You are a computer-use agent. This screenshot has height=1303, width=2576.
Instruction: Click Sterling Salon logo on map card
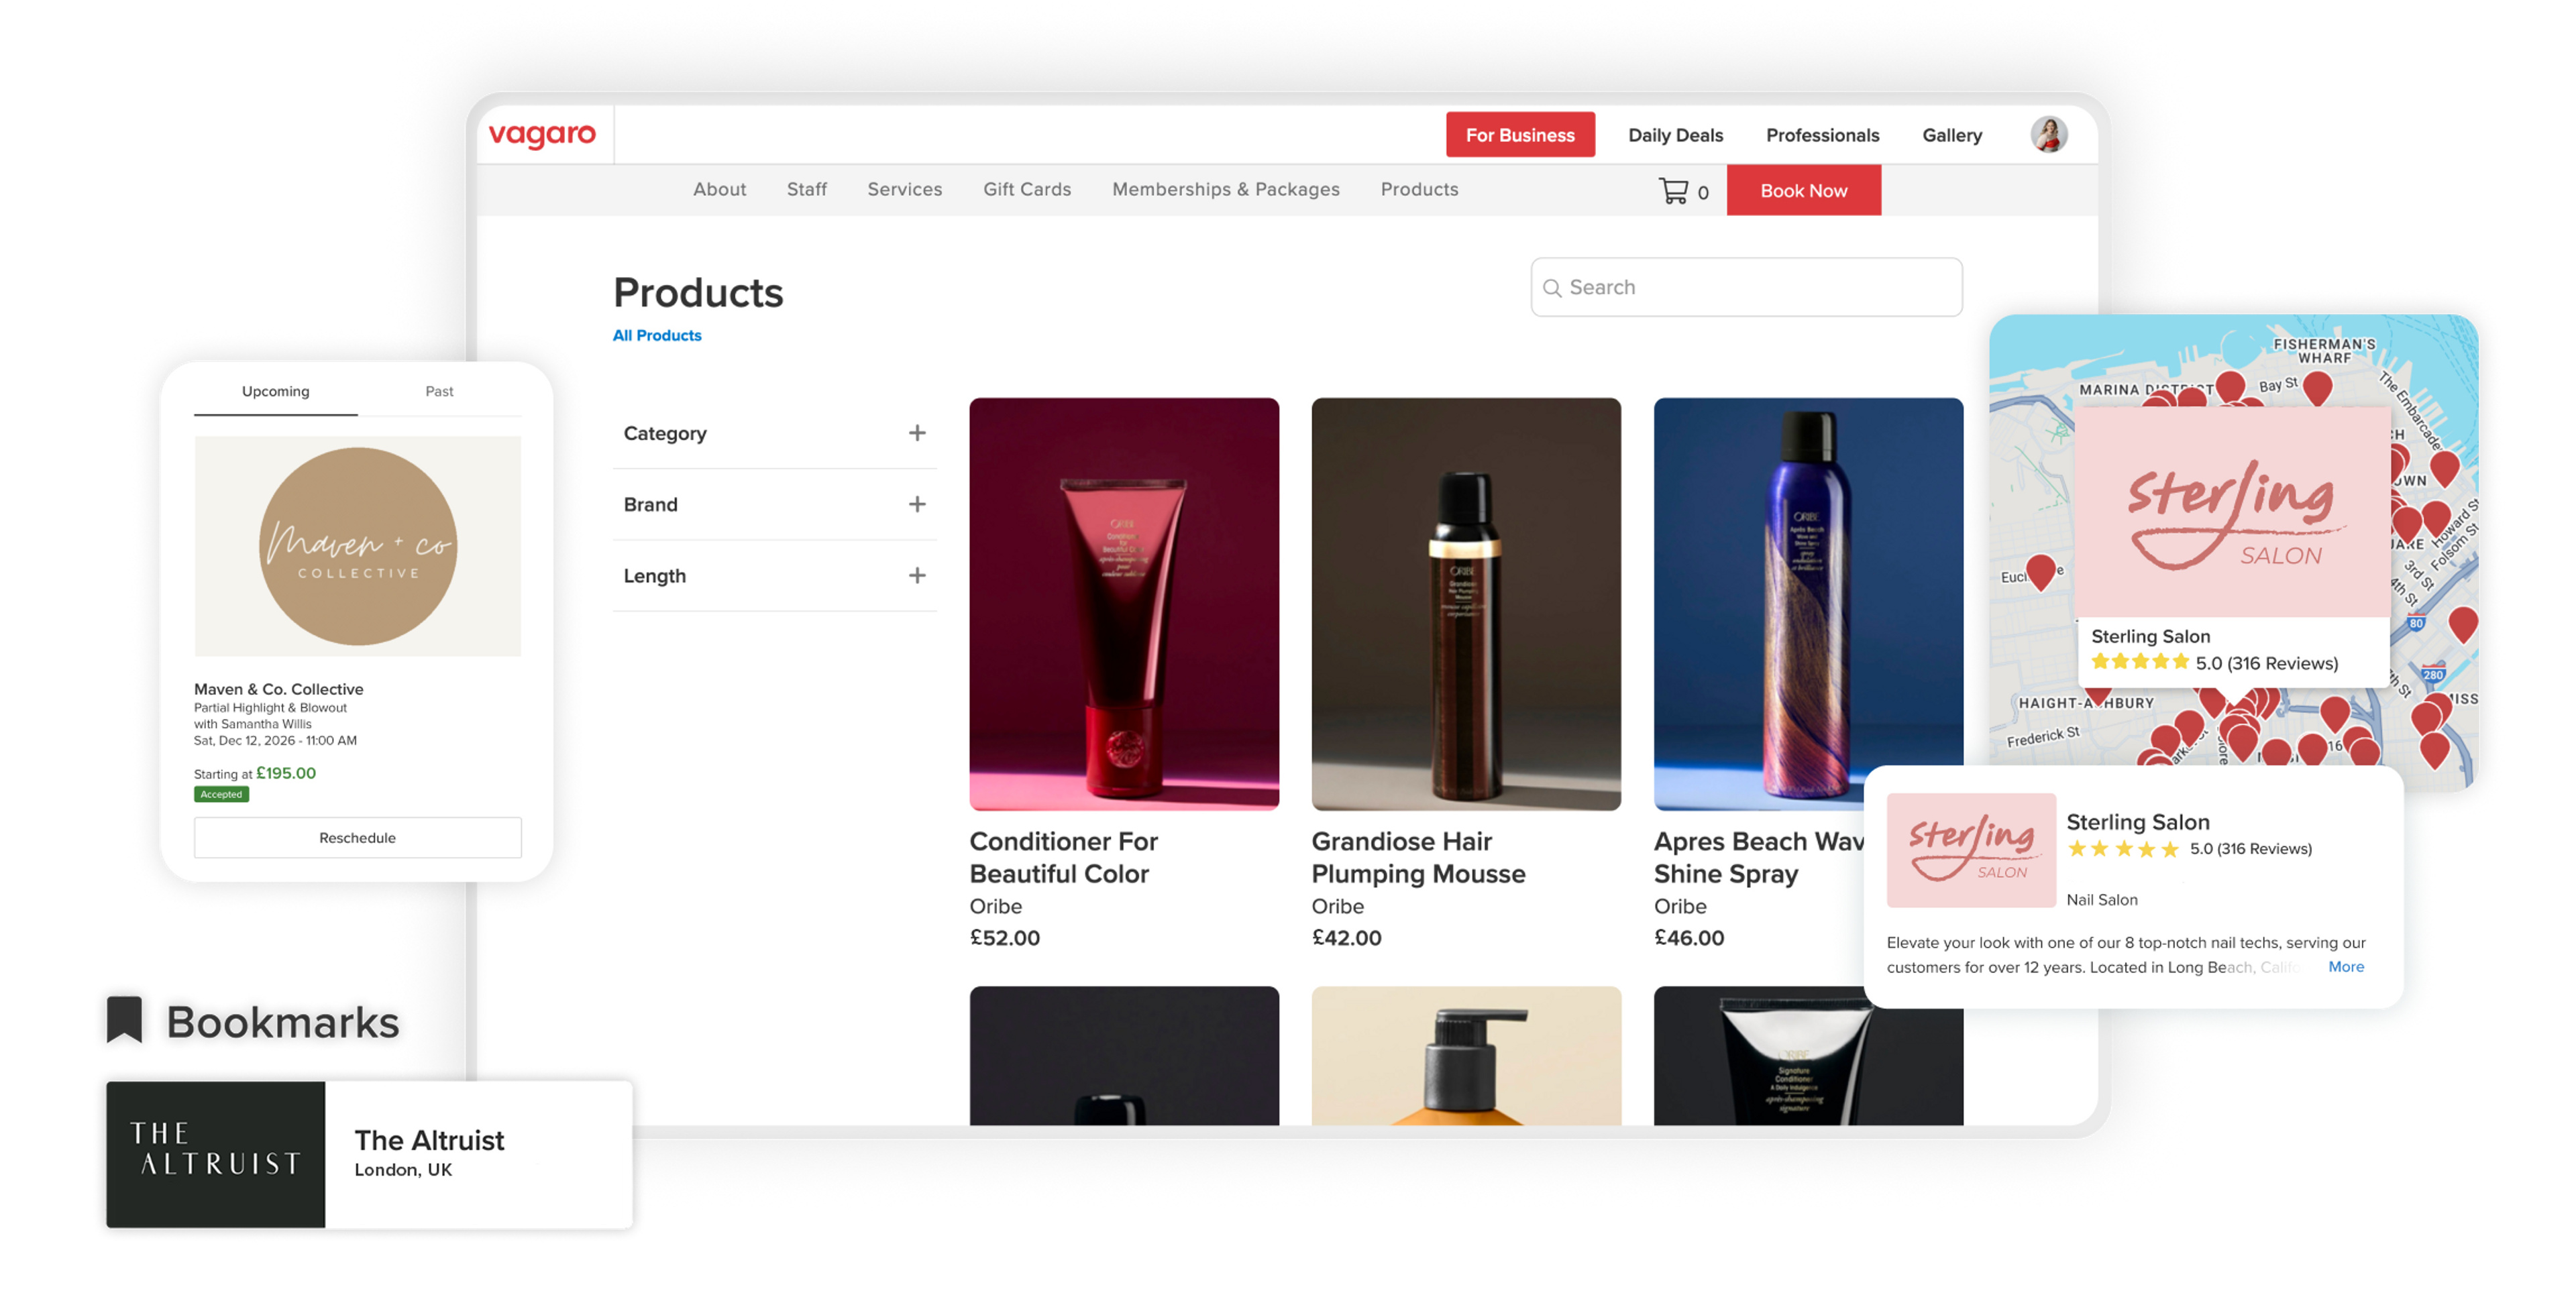[x=2232, y=512]
